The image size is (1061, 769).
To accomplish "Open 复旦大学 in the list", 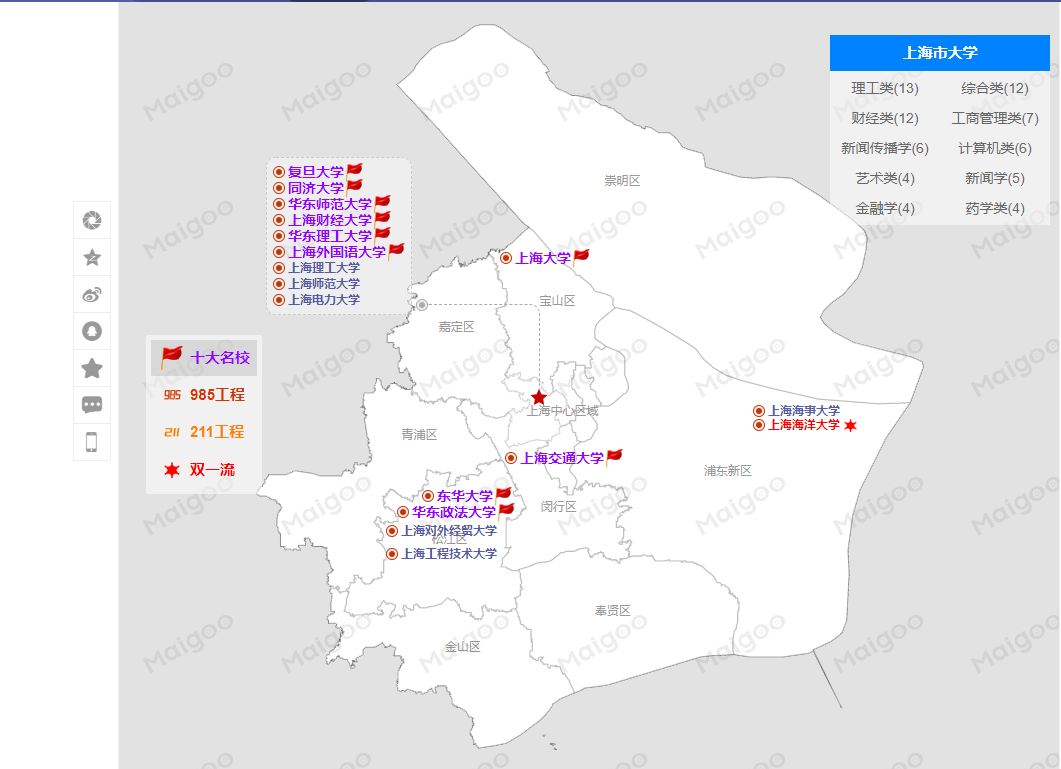I will point(316,172).
